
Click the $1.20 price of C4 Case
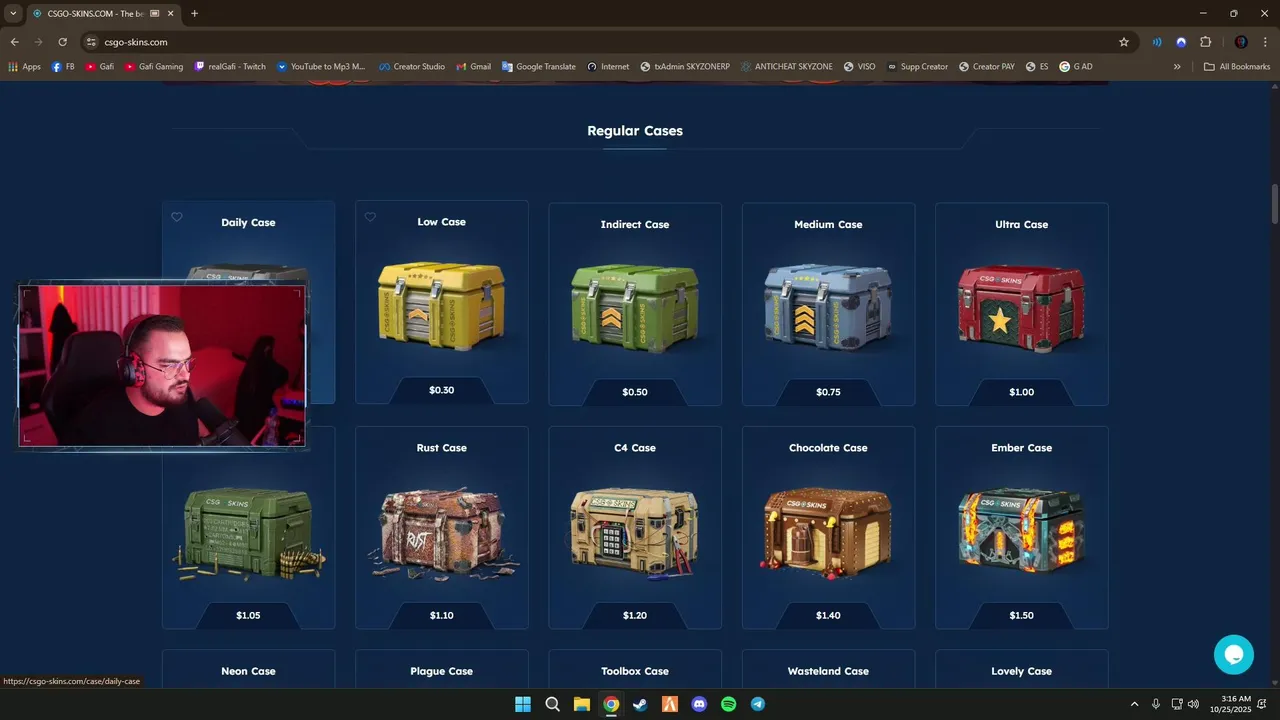point(635,615)
